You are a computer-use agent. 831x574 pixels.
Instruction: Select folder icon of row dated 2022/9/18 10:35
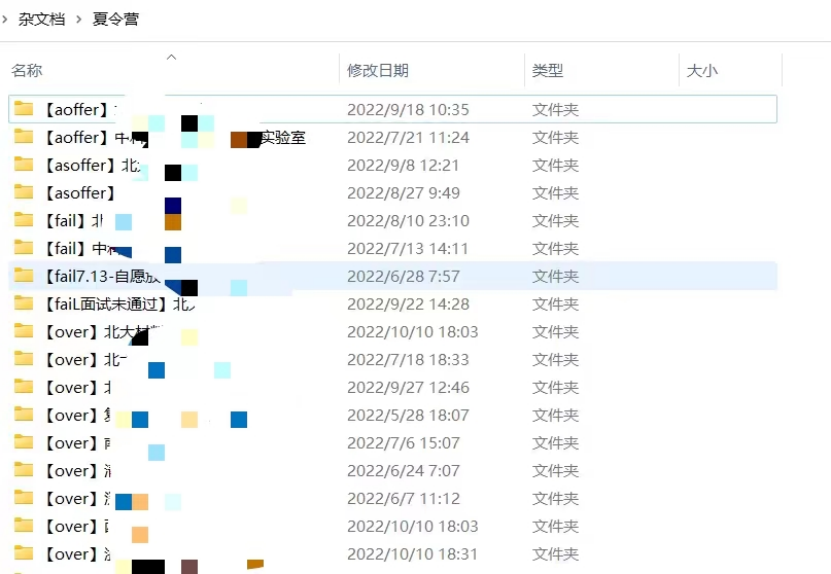pyautogui.click(x=23, y=109)
